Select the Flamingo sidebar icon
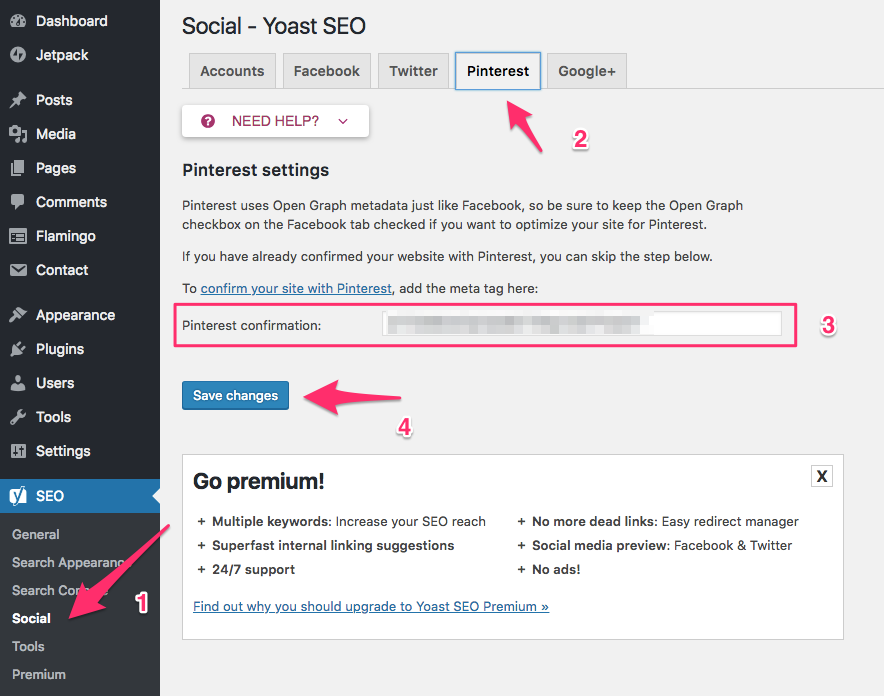This screenshot has width=884, height=696. [20, 236]
